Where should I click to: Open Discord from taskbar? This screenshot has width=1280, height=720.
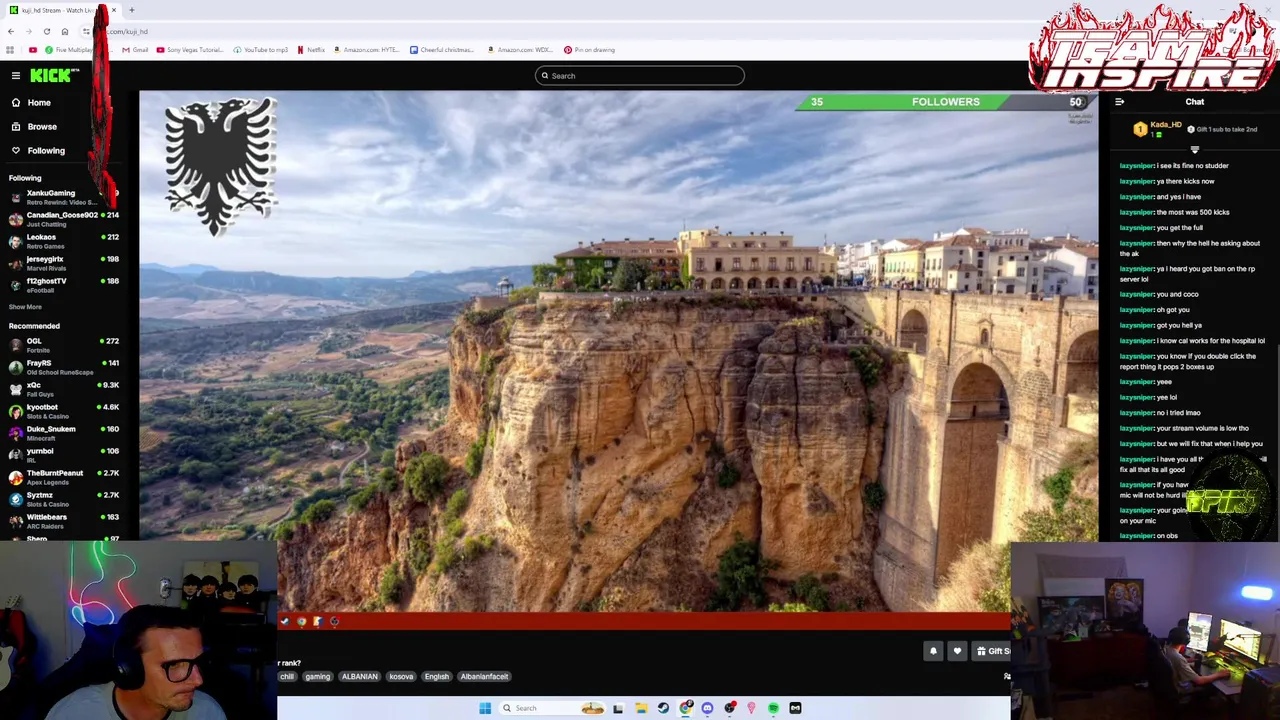707,708
